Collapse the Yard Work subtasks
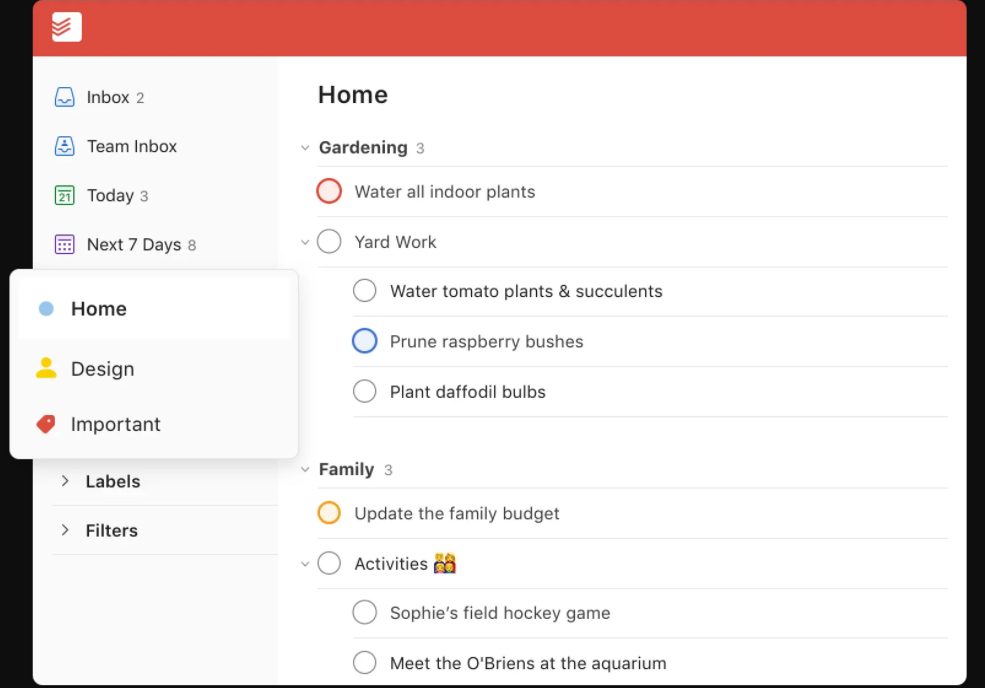The image size is (985, 688). (x=305, y=242)
